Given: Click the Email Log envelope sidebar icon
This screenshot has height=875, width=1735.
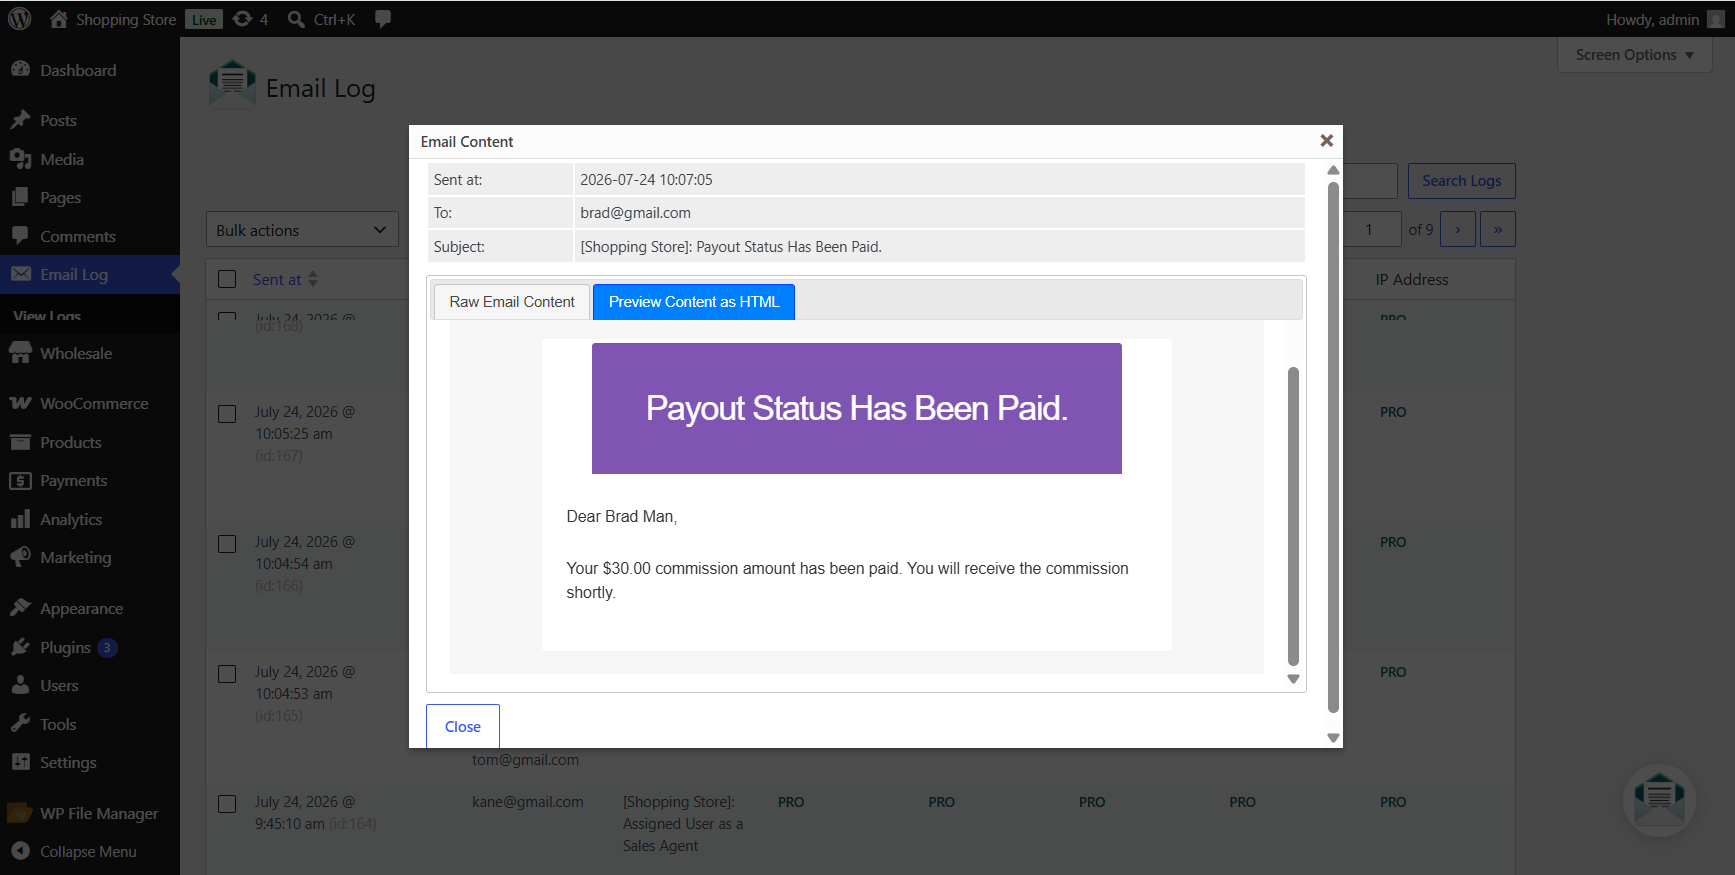Looking at the screenshot, I should pyautogui.click(x=20, y=274).
